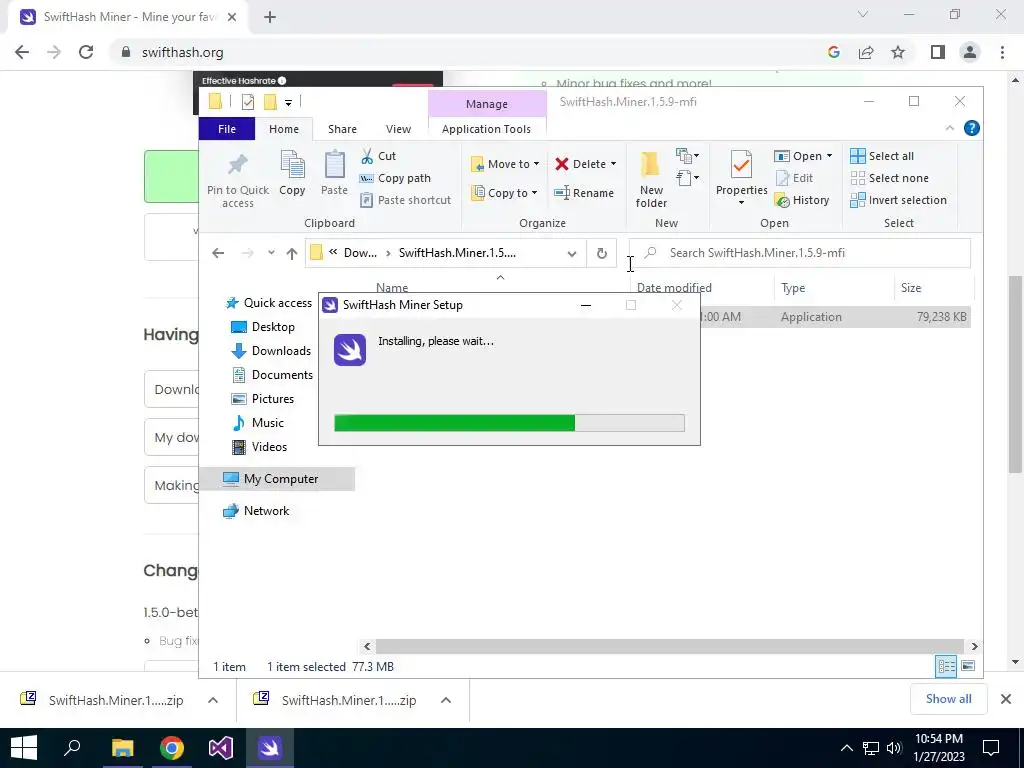1024x768 pixels.
Task: Expand the address bar history dropdown
Action: click(x=572, y=253)
